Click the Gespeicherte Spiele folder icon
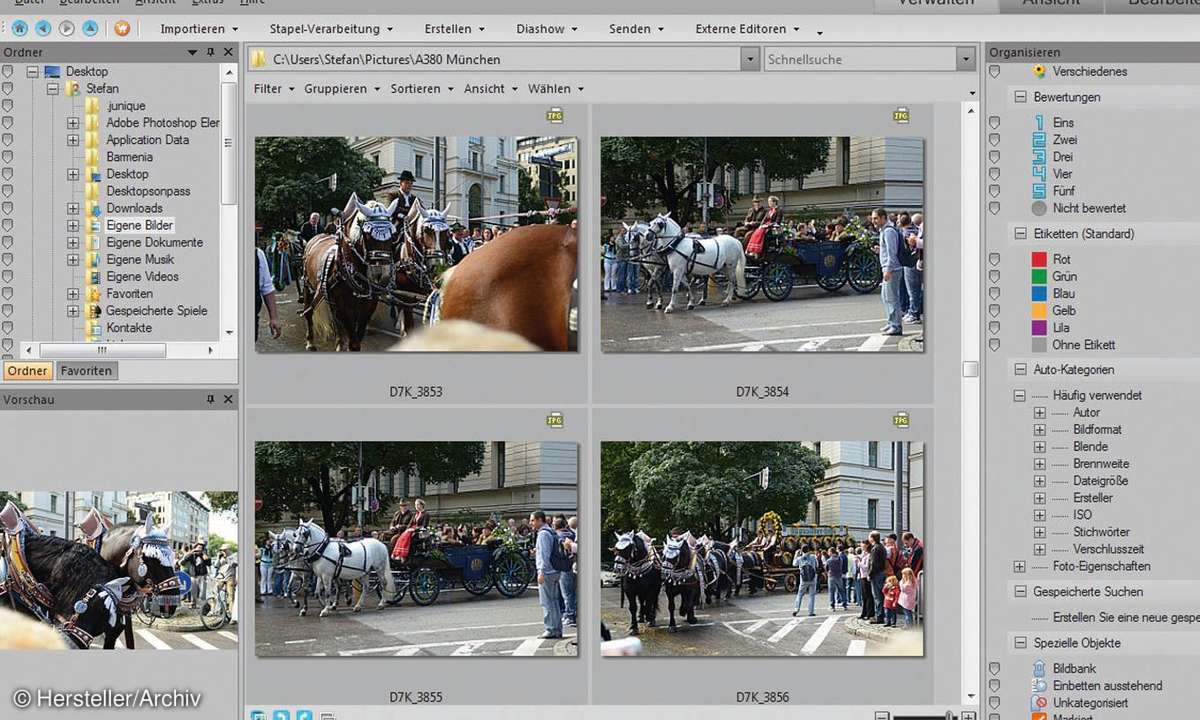The image size is (1200, 720). tap(93, 311)
